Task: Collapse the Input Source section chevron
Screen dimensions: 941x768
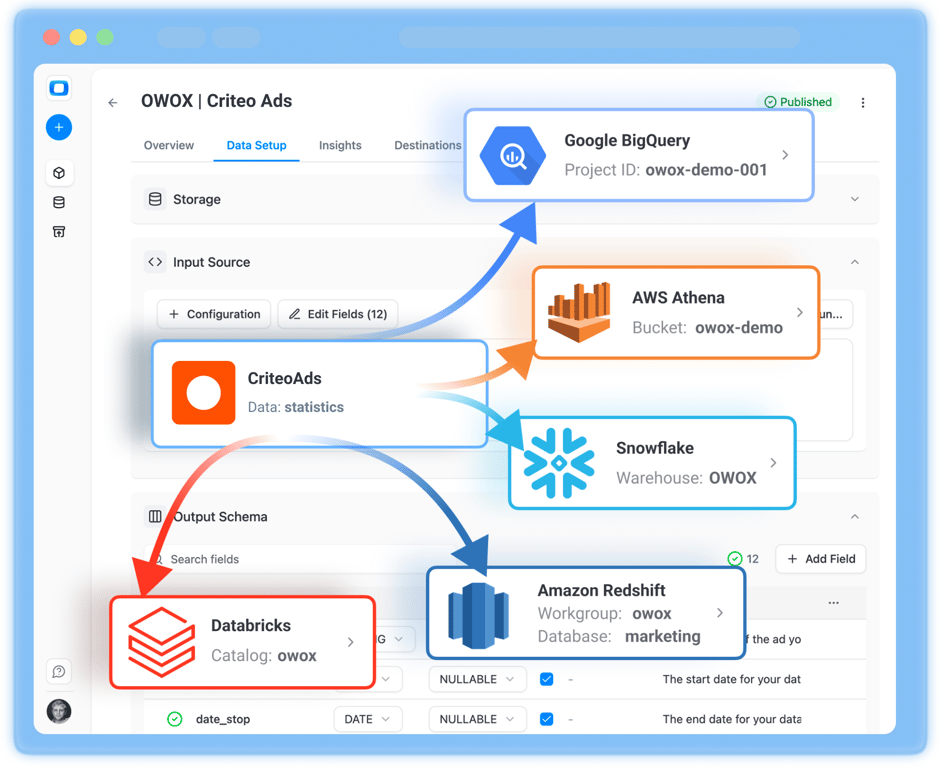Action: click(x=855, y=262)
